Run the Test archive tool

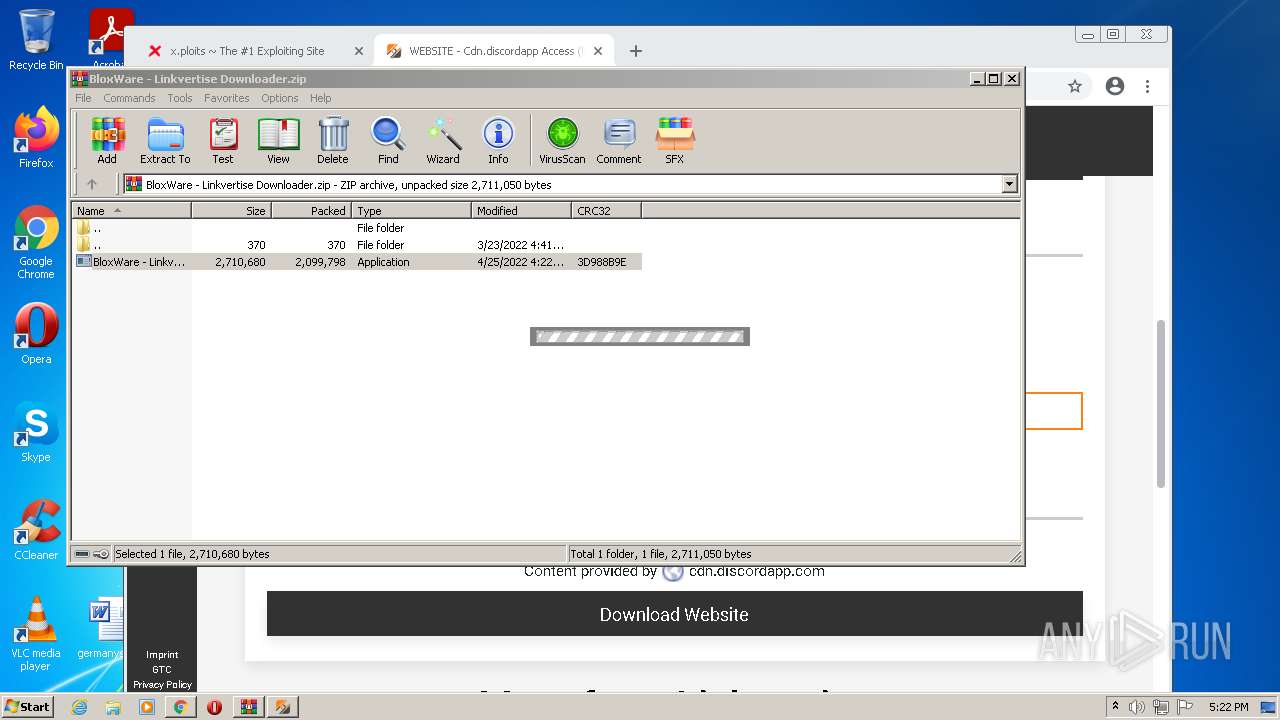click(223, 140)
